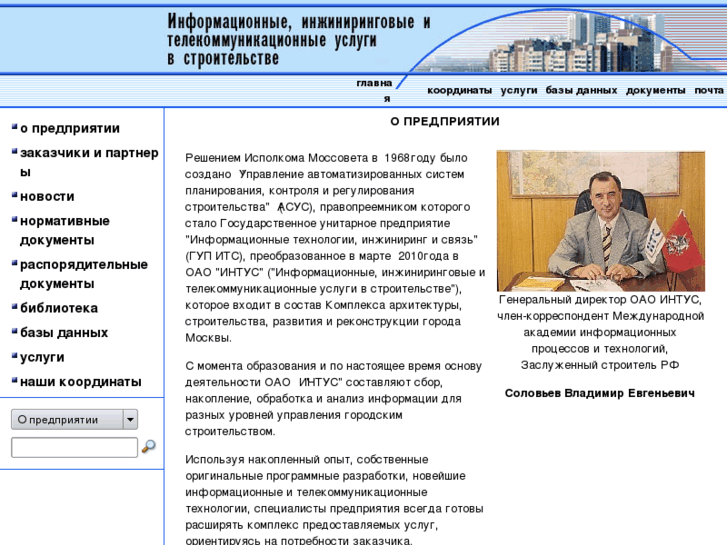Go to 'о предприятии' sidebar link

(x=70, y=128)
